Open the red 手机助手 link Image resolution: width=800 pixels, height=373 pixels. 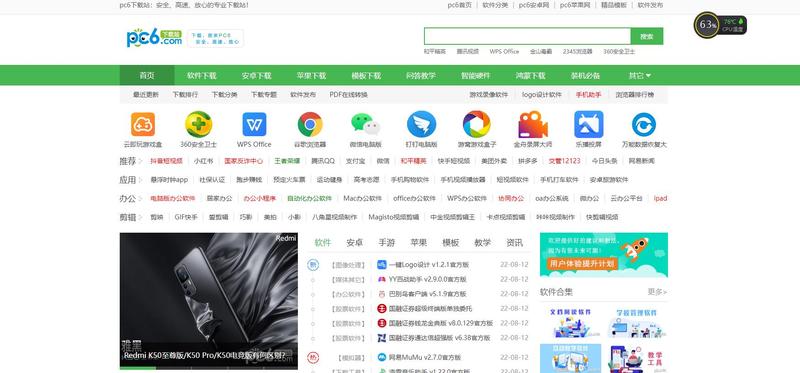coord(588,94)
